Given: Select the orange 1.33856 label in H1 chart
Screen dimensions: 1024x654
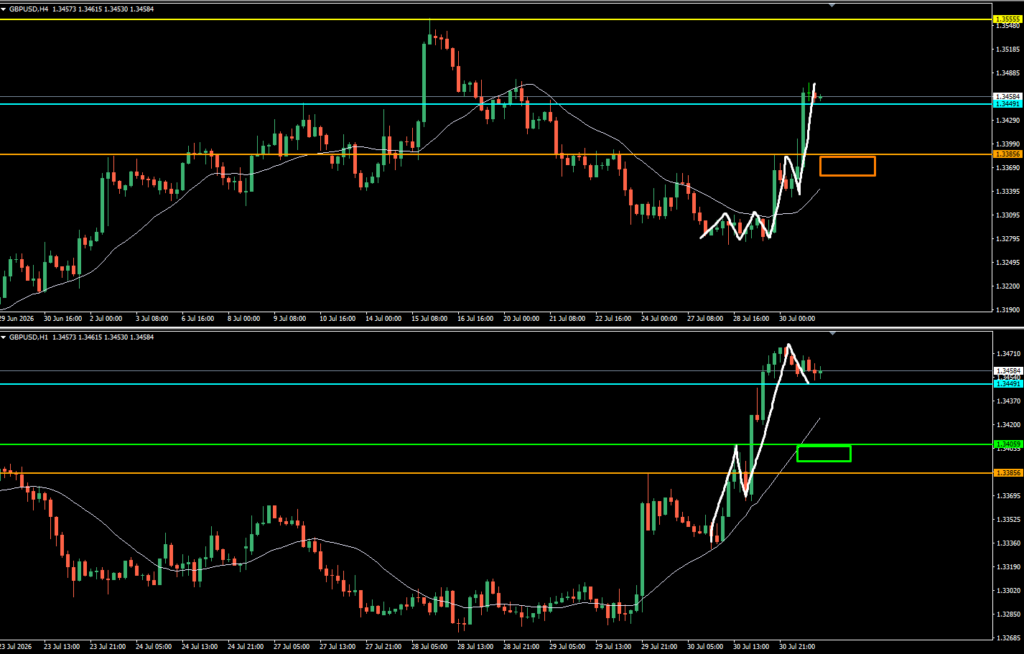Looking at the screenshot, I should 1007,472.
